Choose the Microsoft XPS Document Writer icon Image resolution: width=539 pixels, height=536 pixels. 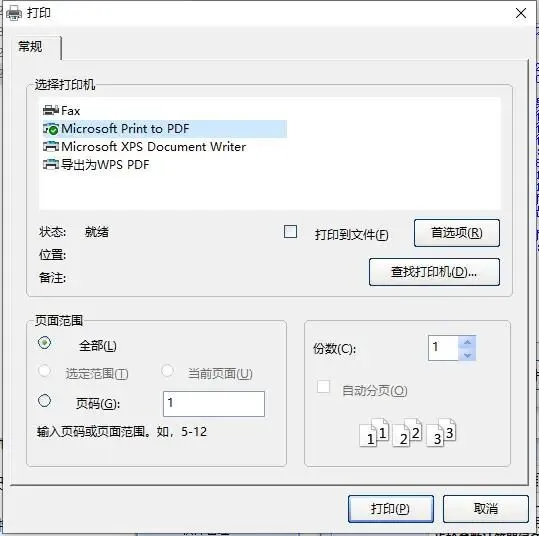click(x=51, y=147)
